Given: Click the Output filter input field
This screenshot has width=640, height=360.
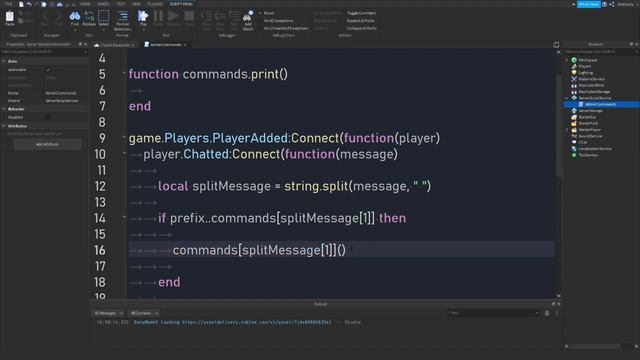Looking at the screenshot, I should 493,313.
